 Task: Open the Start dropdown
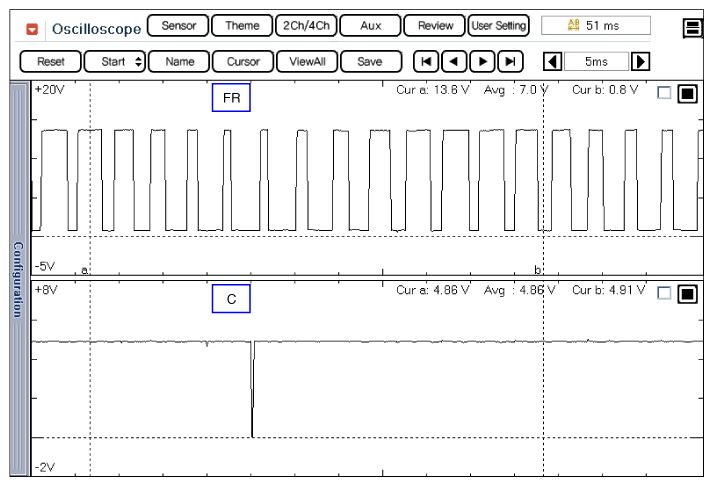[x=115, y=62]
